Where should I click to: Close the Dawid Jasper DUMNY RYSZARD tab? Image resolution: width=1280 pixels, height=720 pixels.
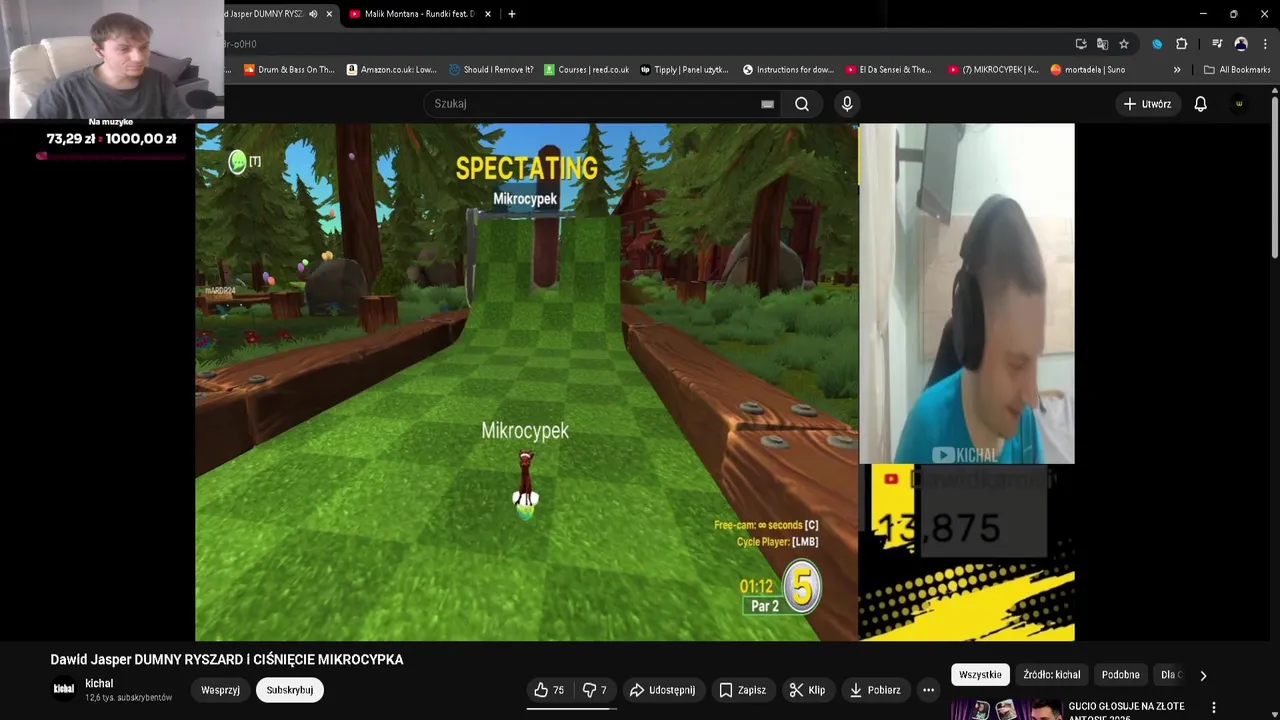pyautogui.click(x=329, y=14)
